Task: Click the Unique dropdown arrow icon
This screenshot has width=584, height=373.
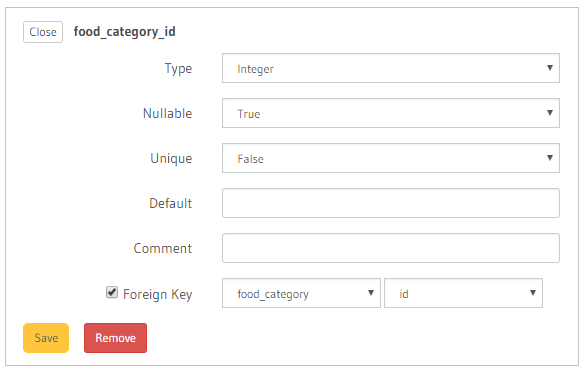Action: (550, 158)
